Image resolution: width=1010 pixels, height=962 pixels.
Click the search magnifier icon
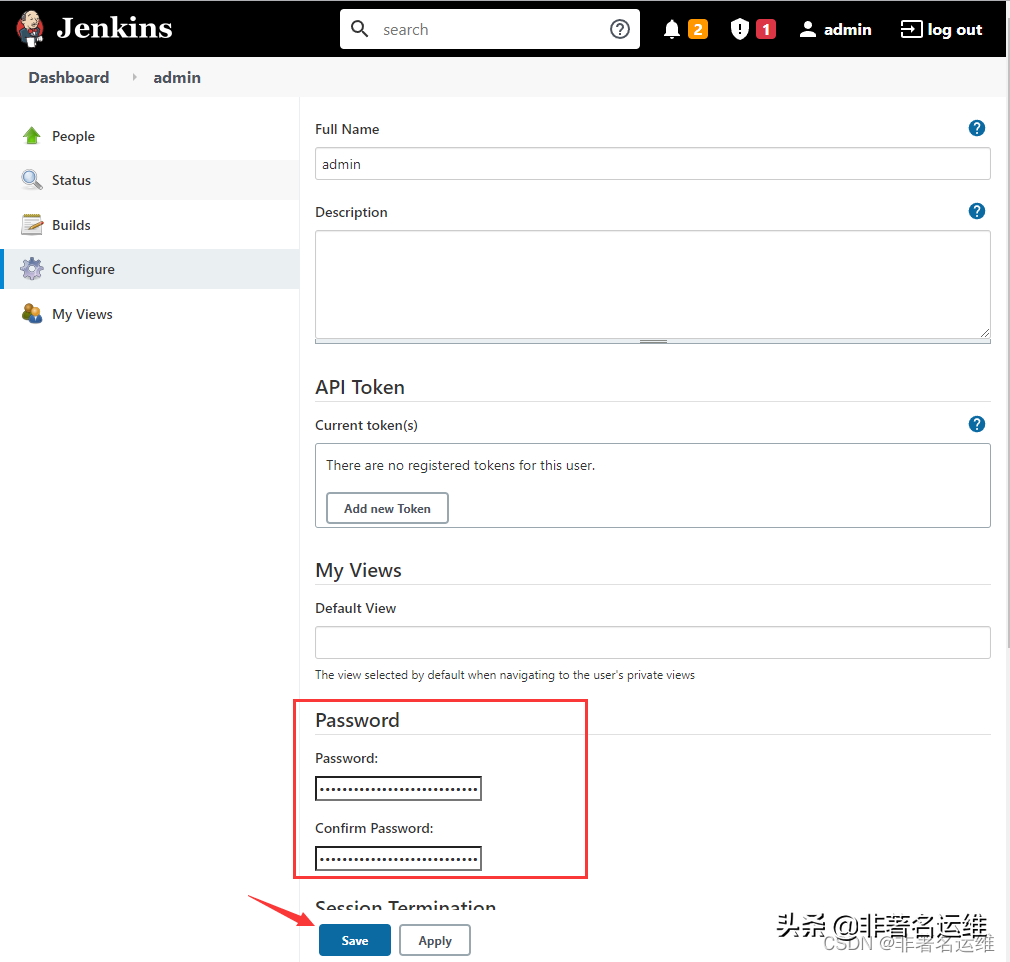tap(359, 29)
